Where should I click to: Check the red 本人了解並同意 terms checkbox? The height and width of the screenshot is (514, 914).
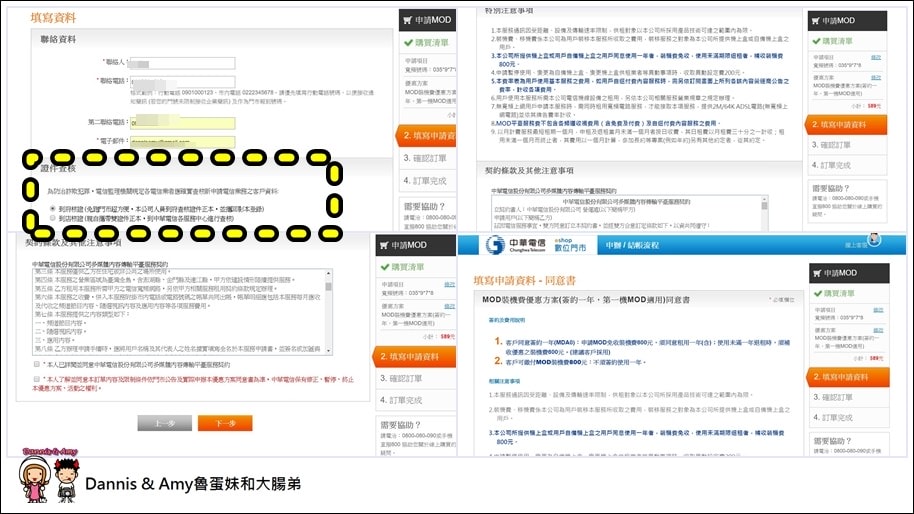pyautogui.click(x=37, y=379)
